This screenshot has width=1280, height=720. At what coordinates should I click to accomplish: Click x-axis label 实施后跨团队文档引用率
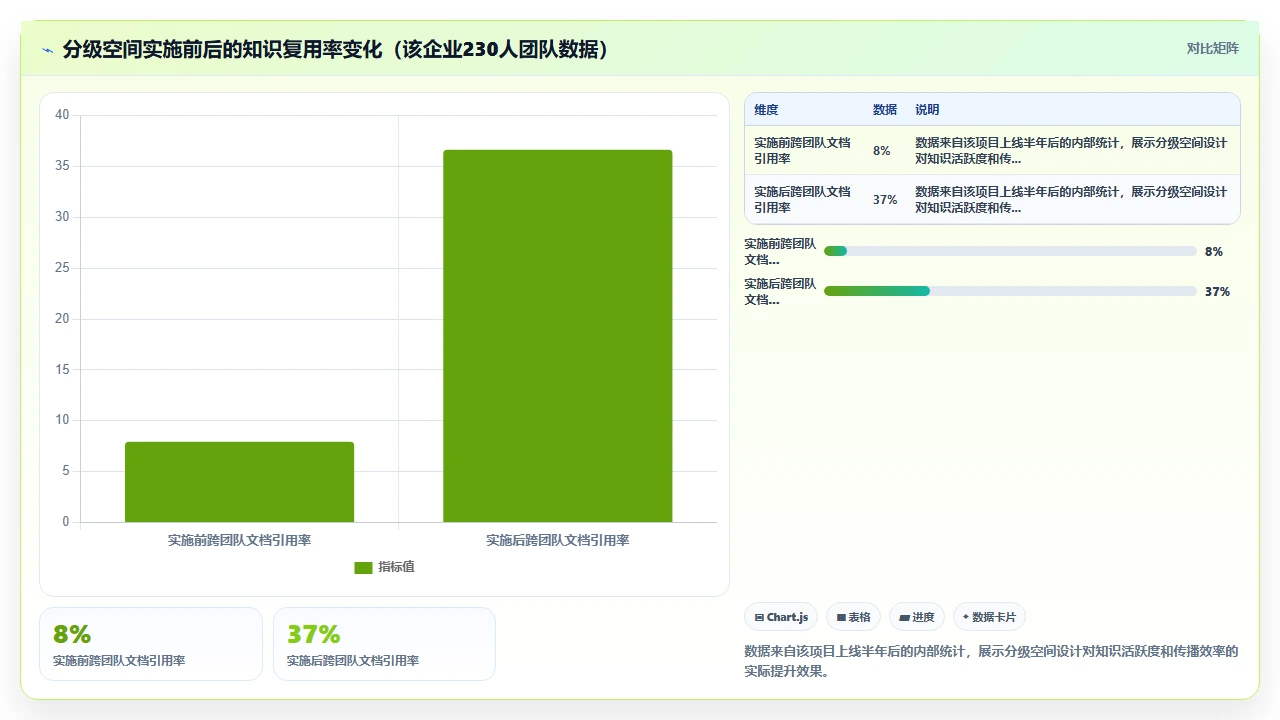pyautogui.click(x=558, y=540)
